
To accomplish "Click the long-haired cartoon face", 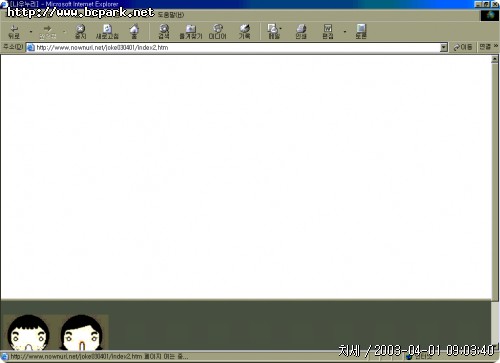I will click(82, 333).
